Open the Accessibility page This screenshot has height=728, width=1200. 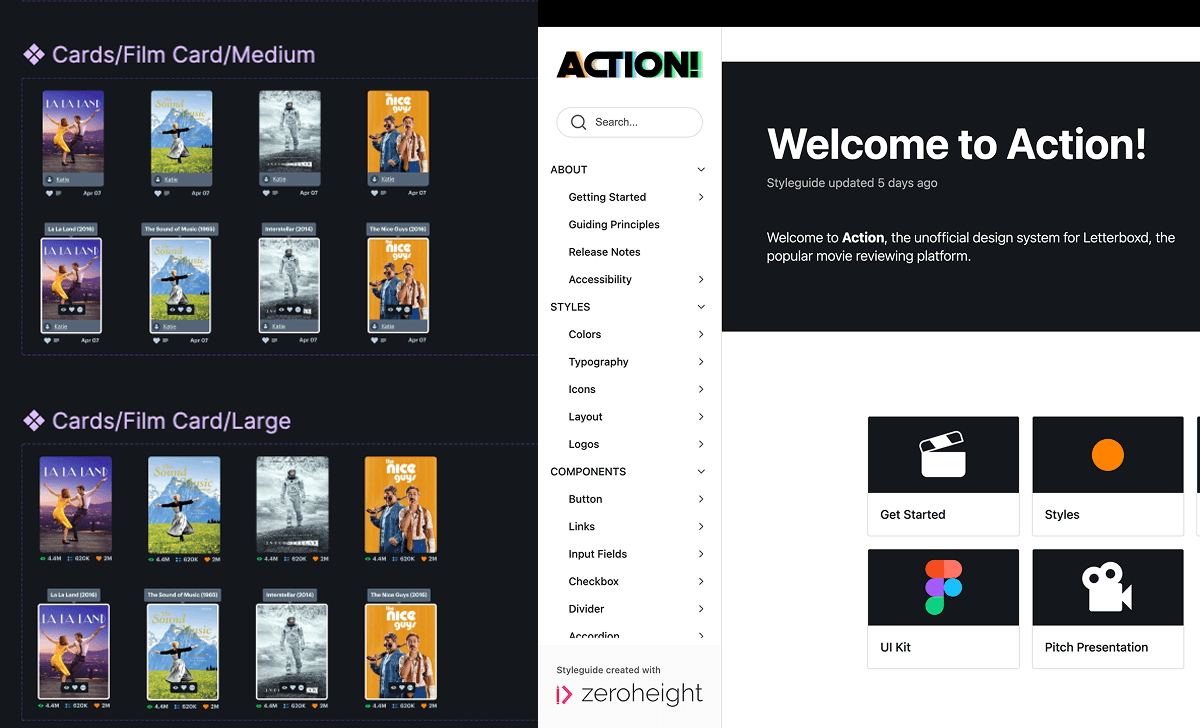[x=600, y=280]
